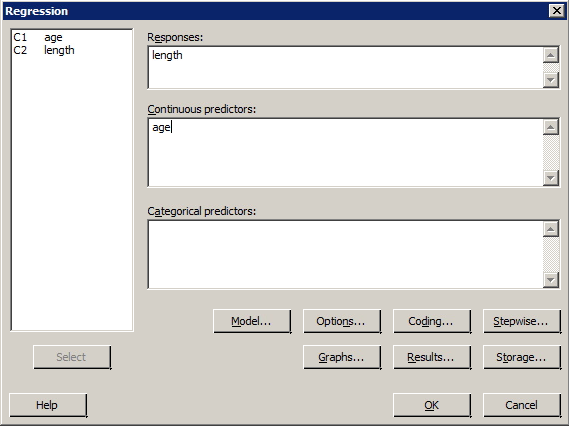Open the Model... settings dialog
The image size is (569, 426).
tap(252, 321)
